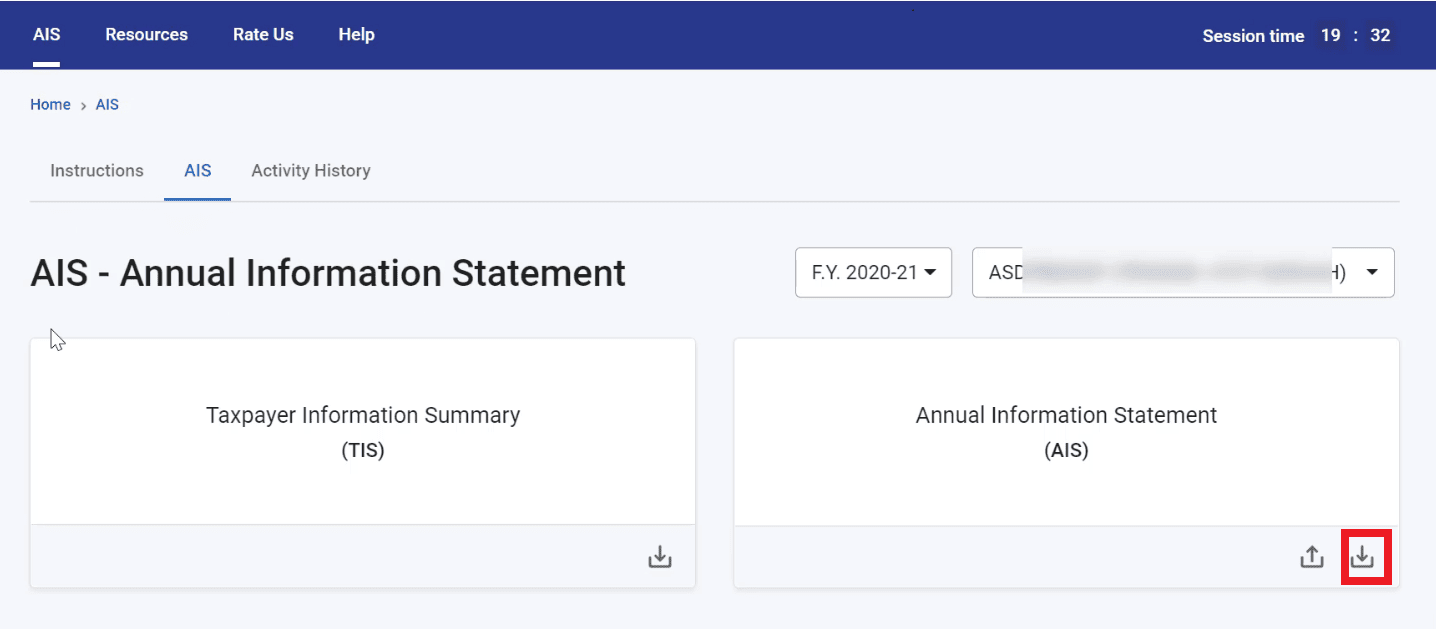
Task: Click Rate Us in the navigation bar
Action: click(263, 35)
